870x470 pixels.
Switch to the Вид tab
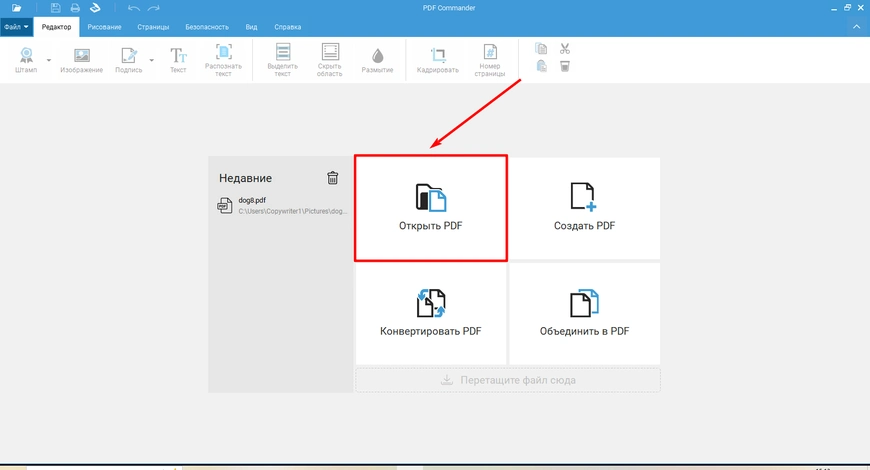pos(251,27)
